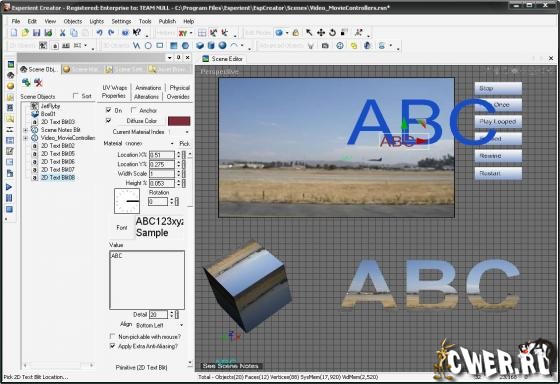Click the lock icon in toolbar
This screenshot has height=384, width=560.
click(x=296, y=33)
